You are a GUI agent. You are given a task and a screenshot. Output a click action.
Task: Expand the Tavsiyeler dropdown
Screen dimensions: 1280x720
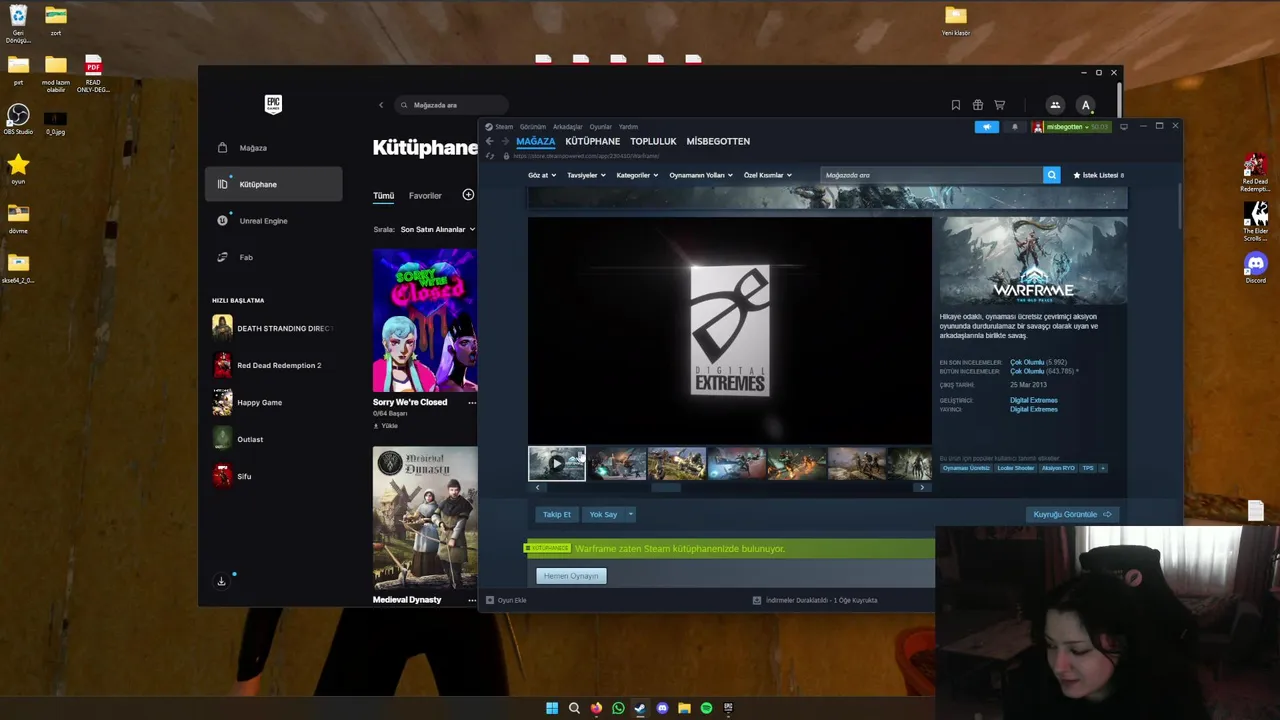click(586, 175)
